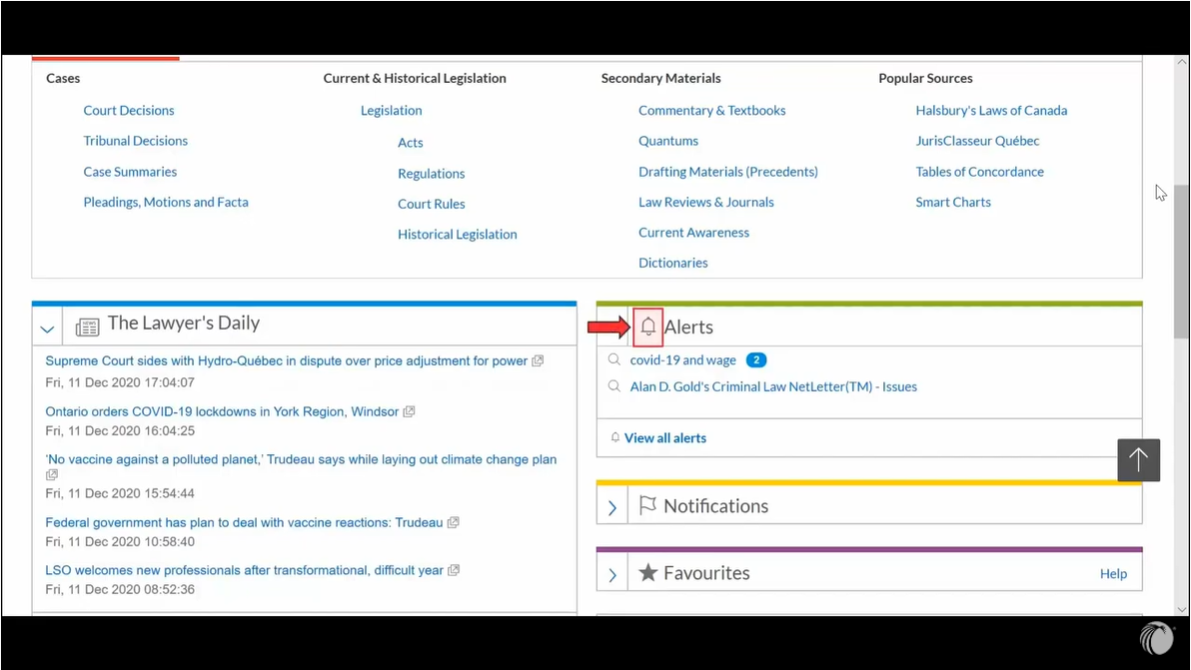Expand the Notifications panel
This screenshot has height=670, width=1191.
[612, 507]
